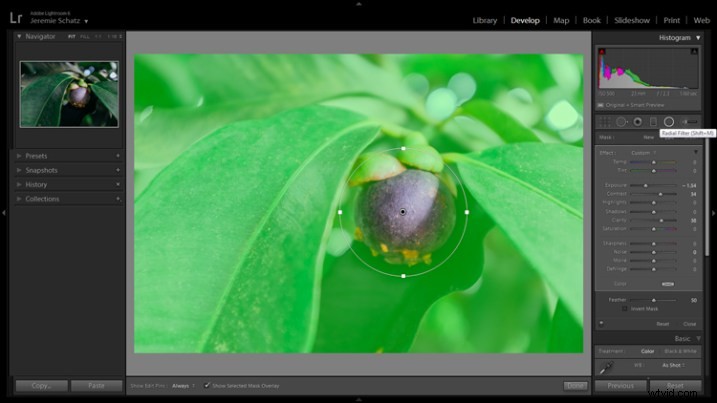Add a new collection with plus icon
This screenshot has height=403, width=717.
pos(118,199)
